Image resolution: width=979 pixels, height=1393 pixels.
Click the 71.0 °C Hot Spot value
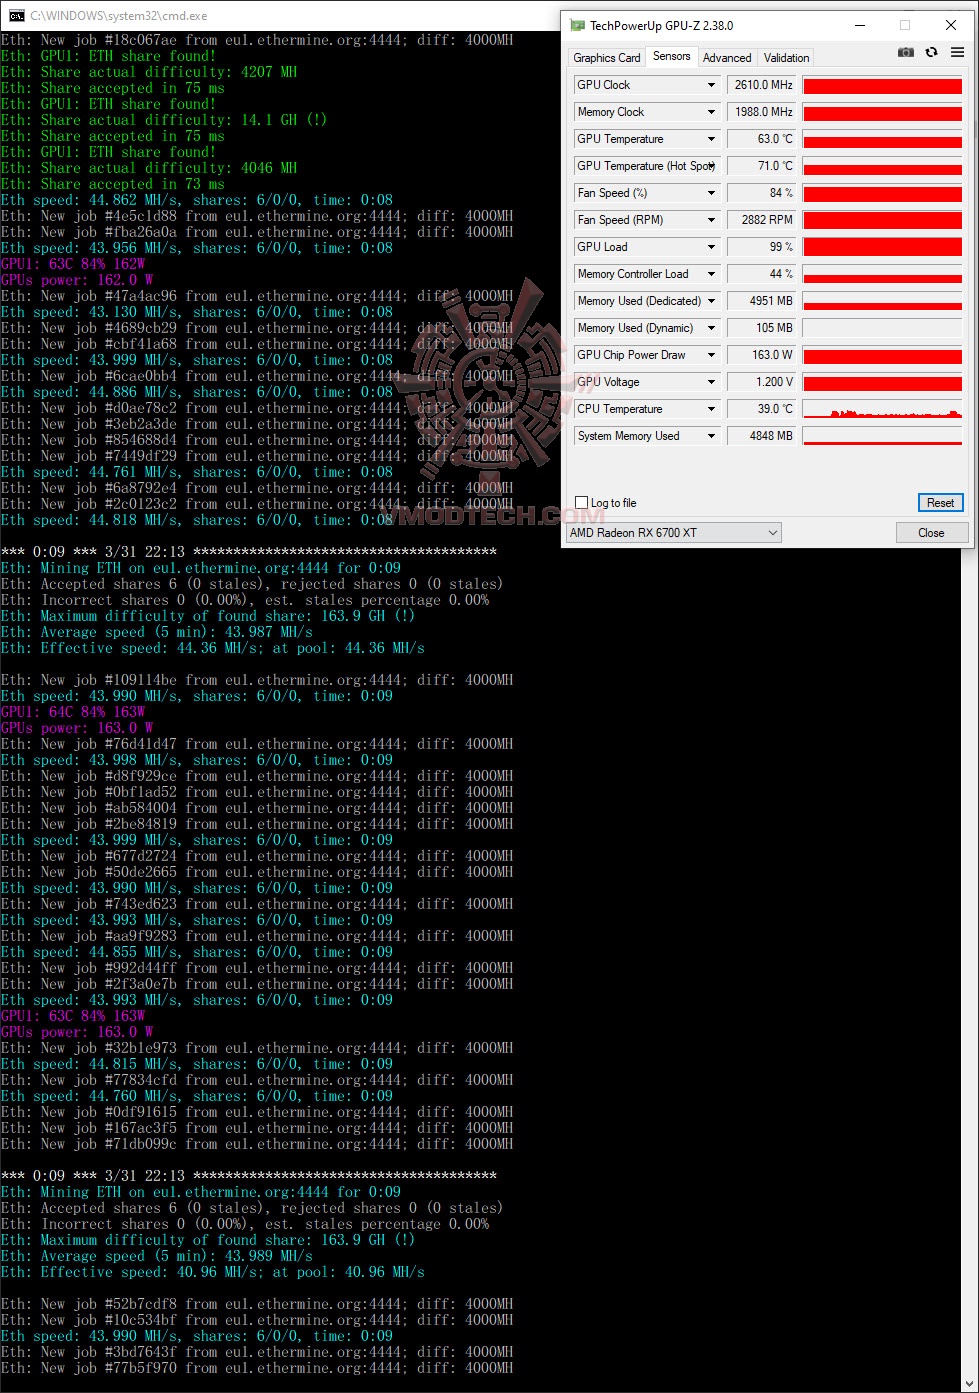click(x=762, y=166)
